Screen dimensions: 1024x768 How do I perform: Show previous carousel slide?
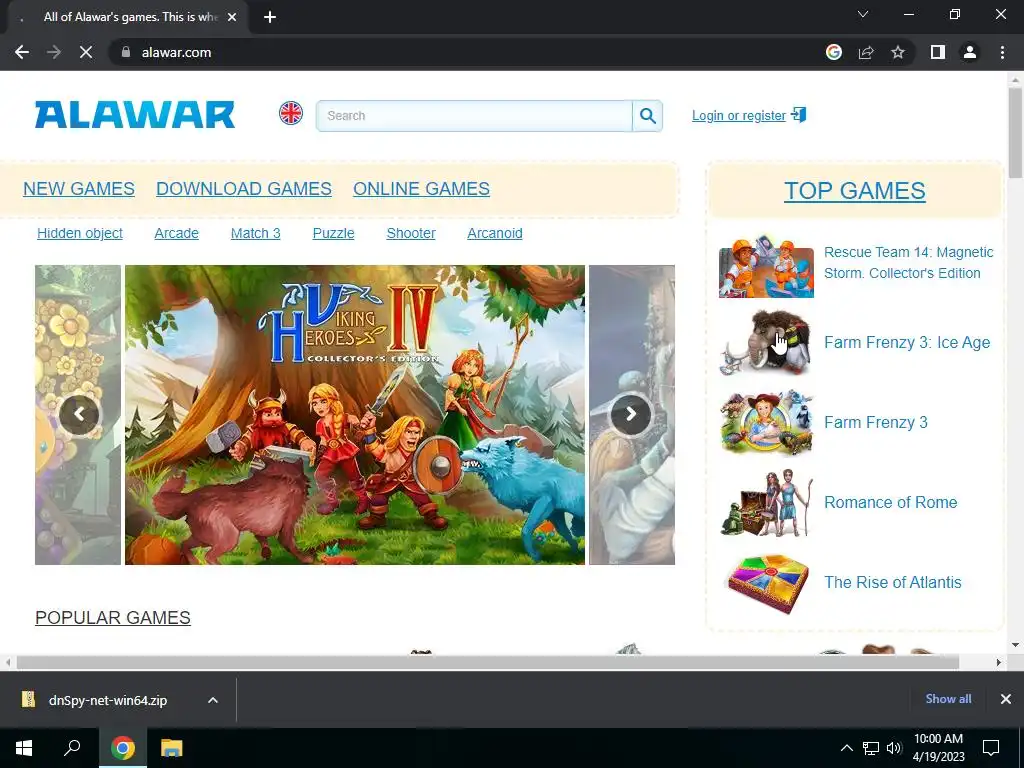click(79, 414)
